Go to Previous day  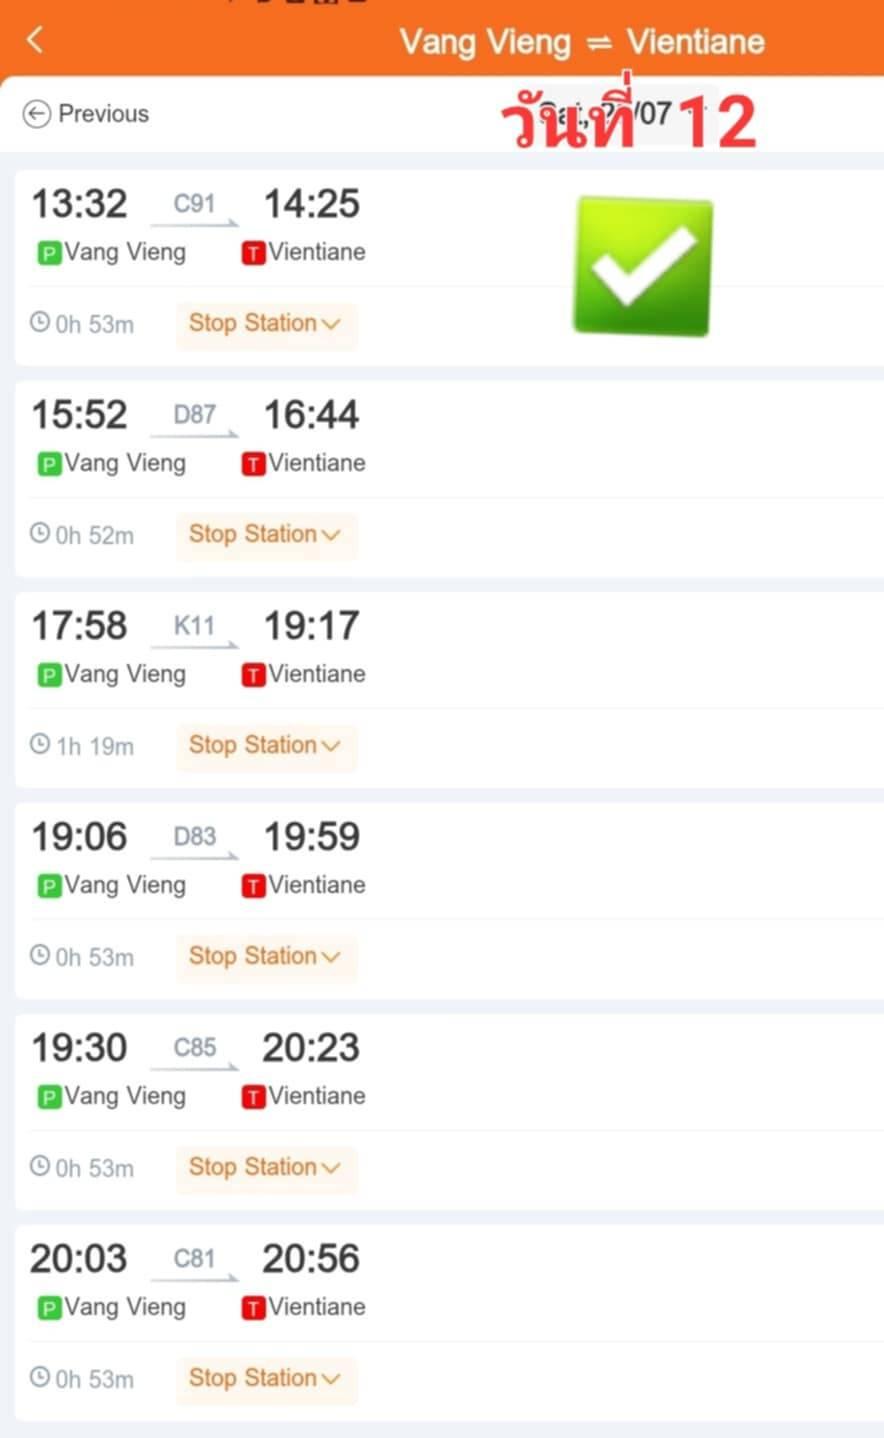[86, 114]
